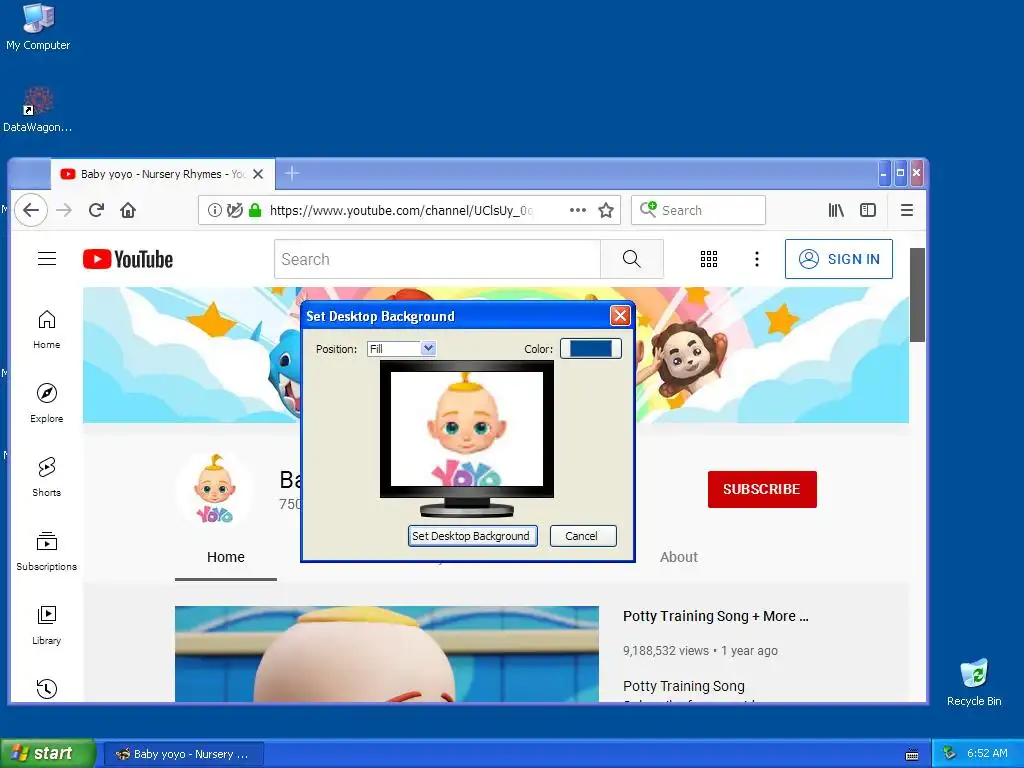Image resolution: width=1024 pixels, height=768 pixels.
Task: Open My Computer desktop icon
Action: point(38,26)
